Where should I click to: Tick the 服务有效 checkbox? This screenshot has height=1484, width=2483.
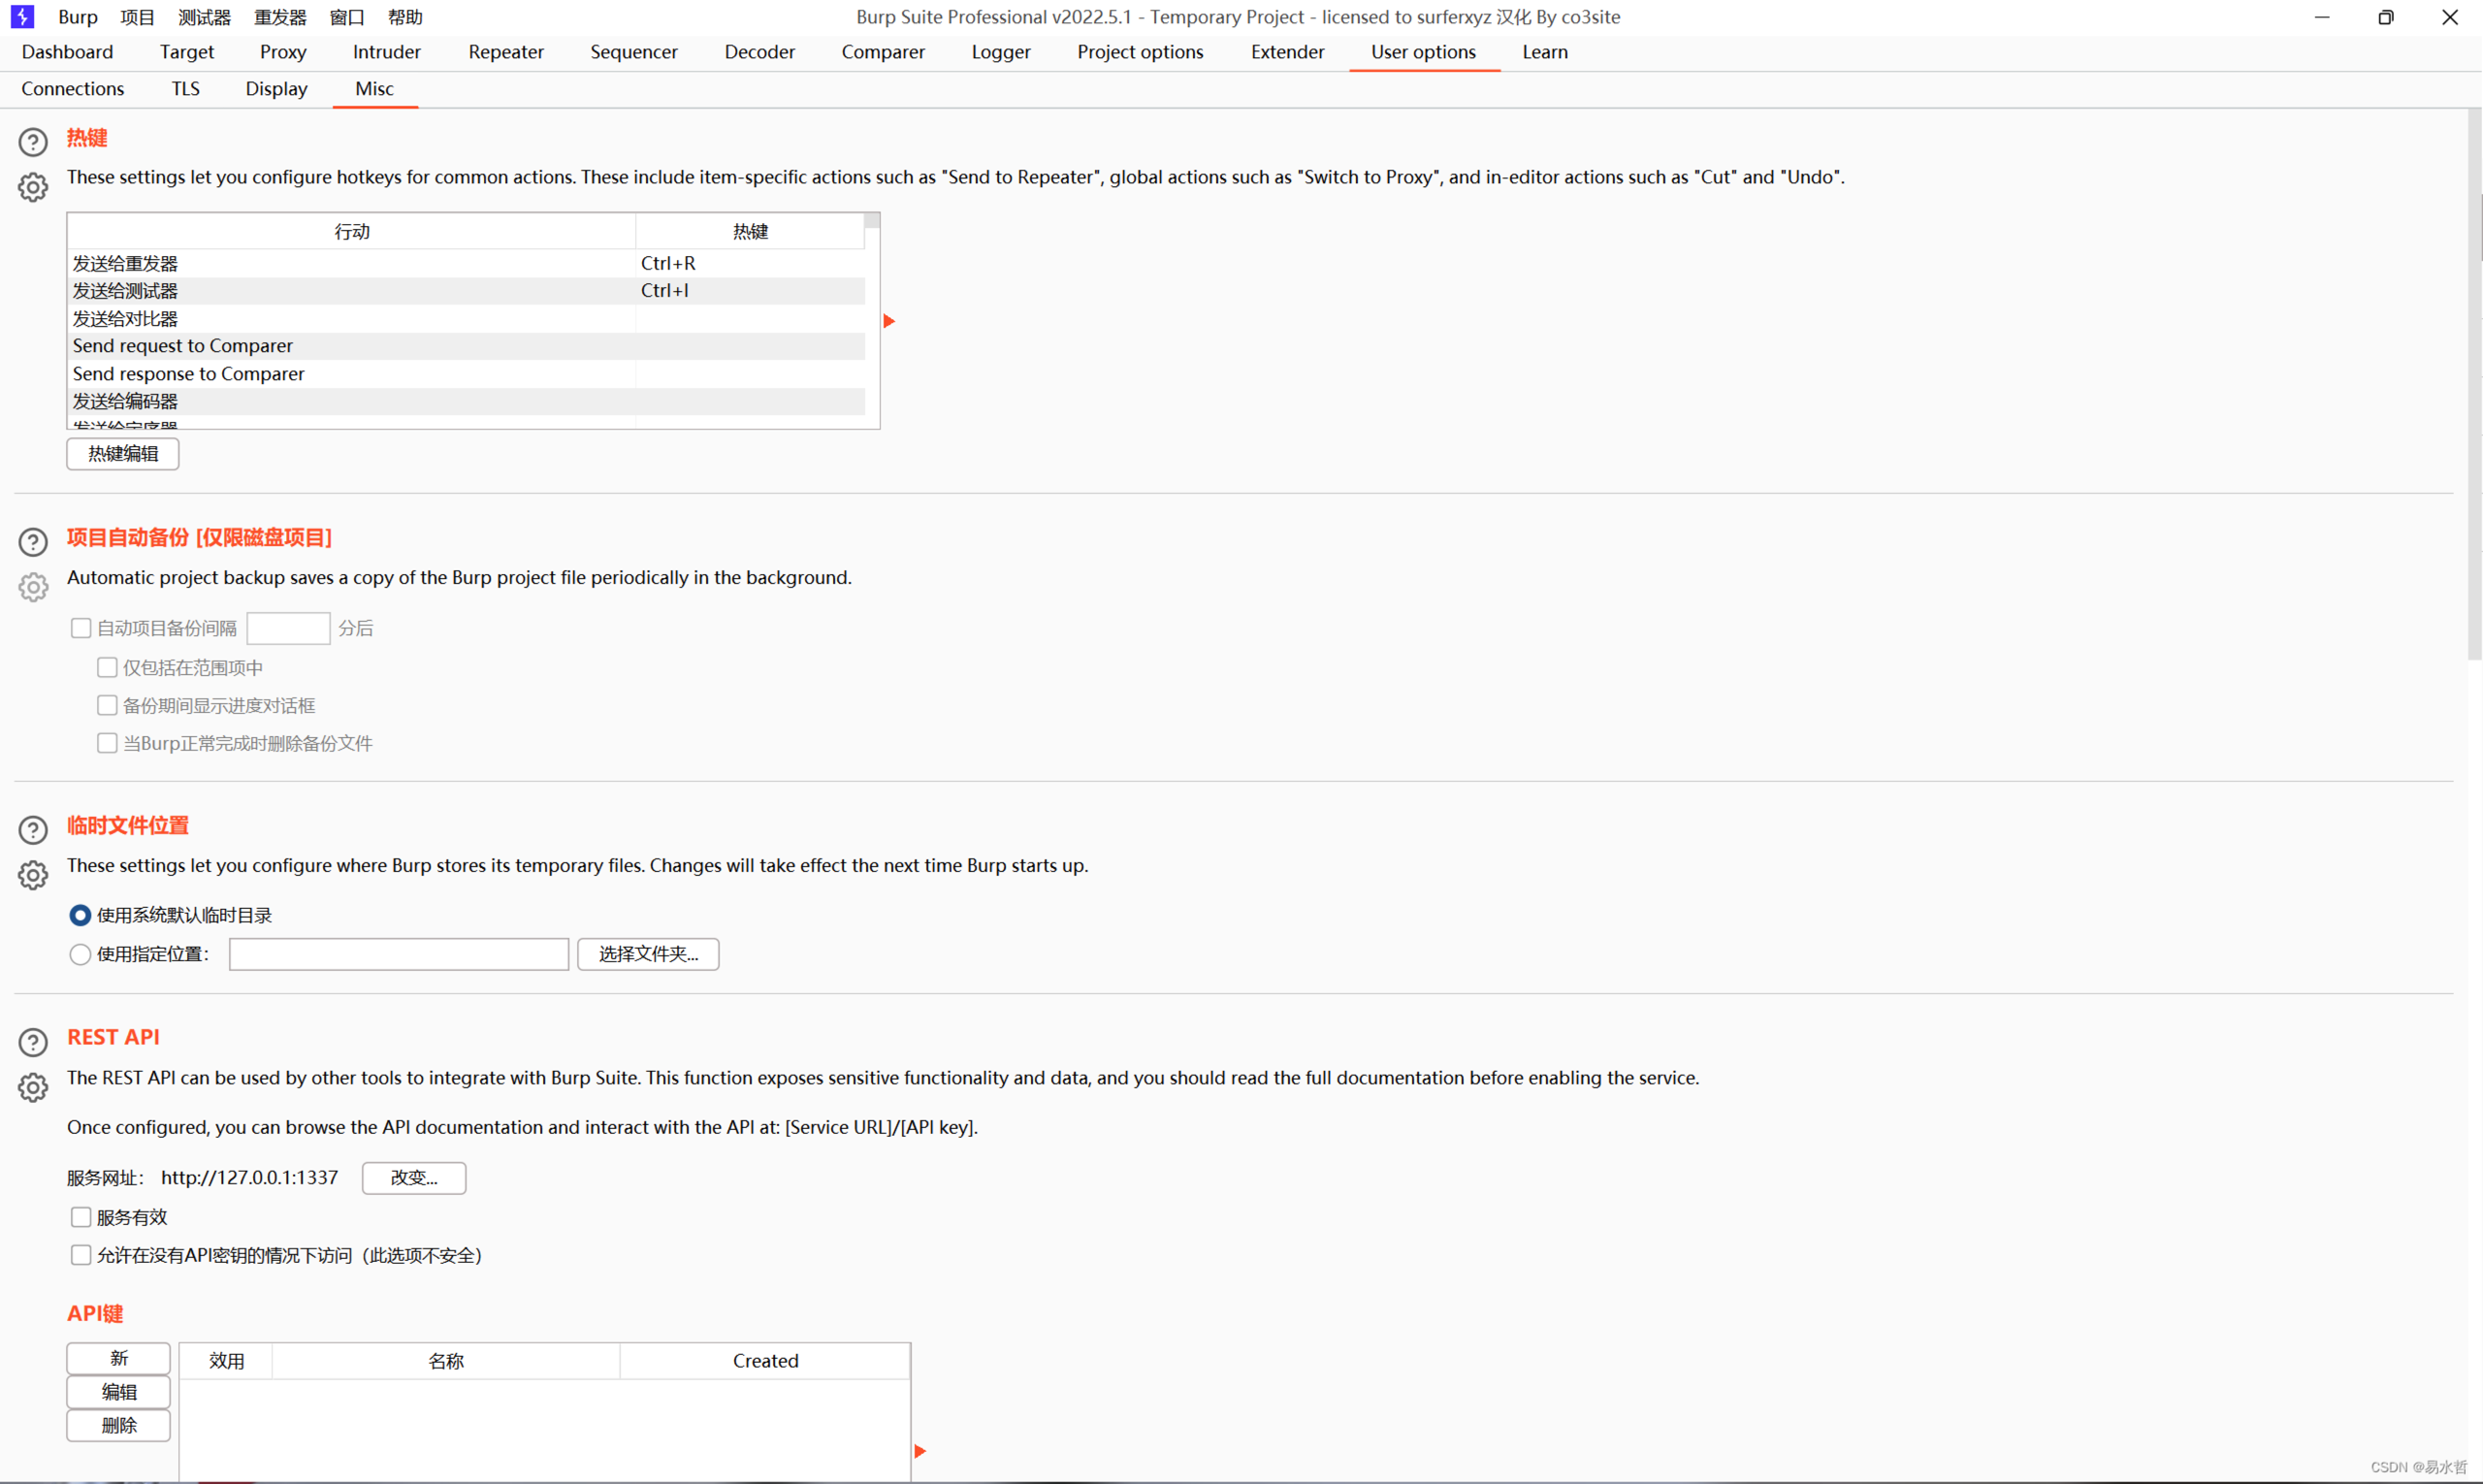[x=81, y=1217]
